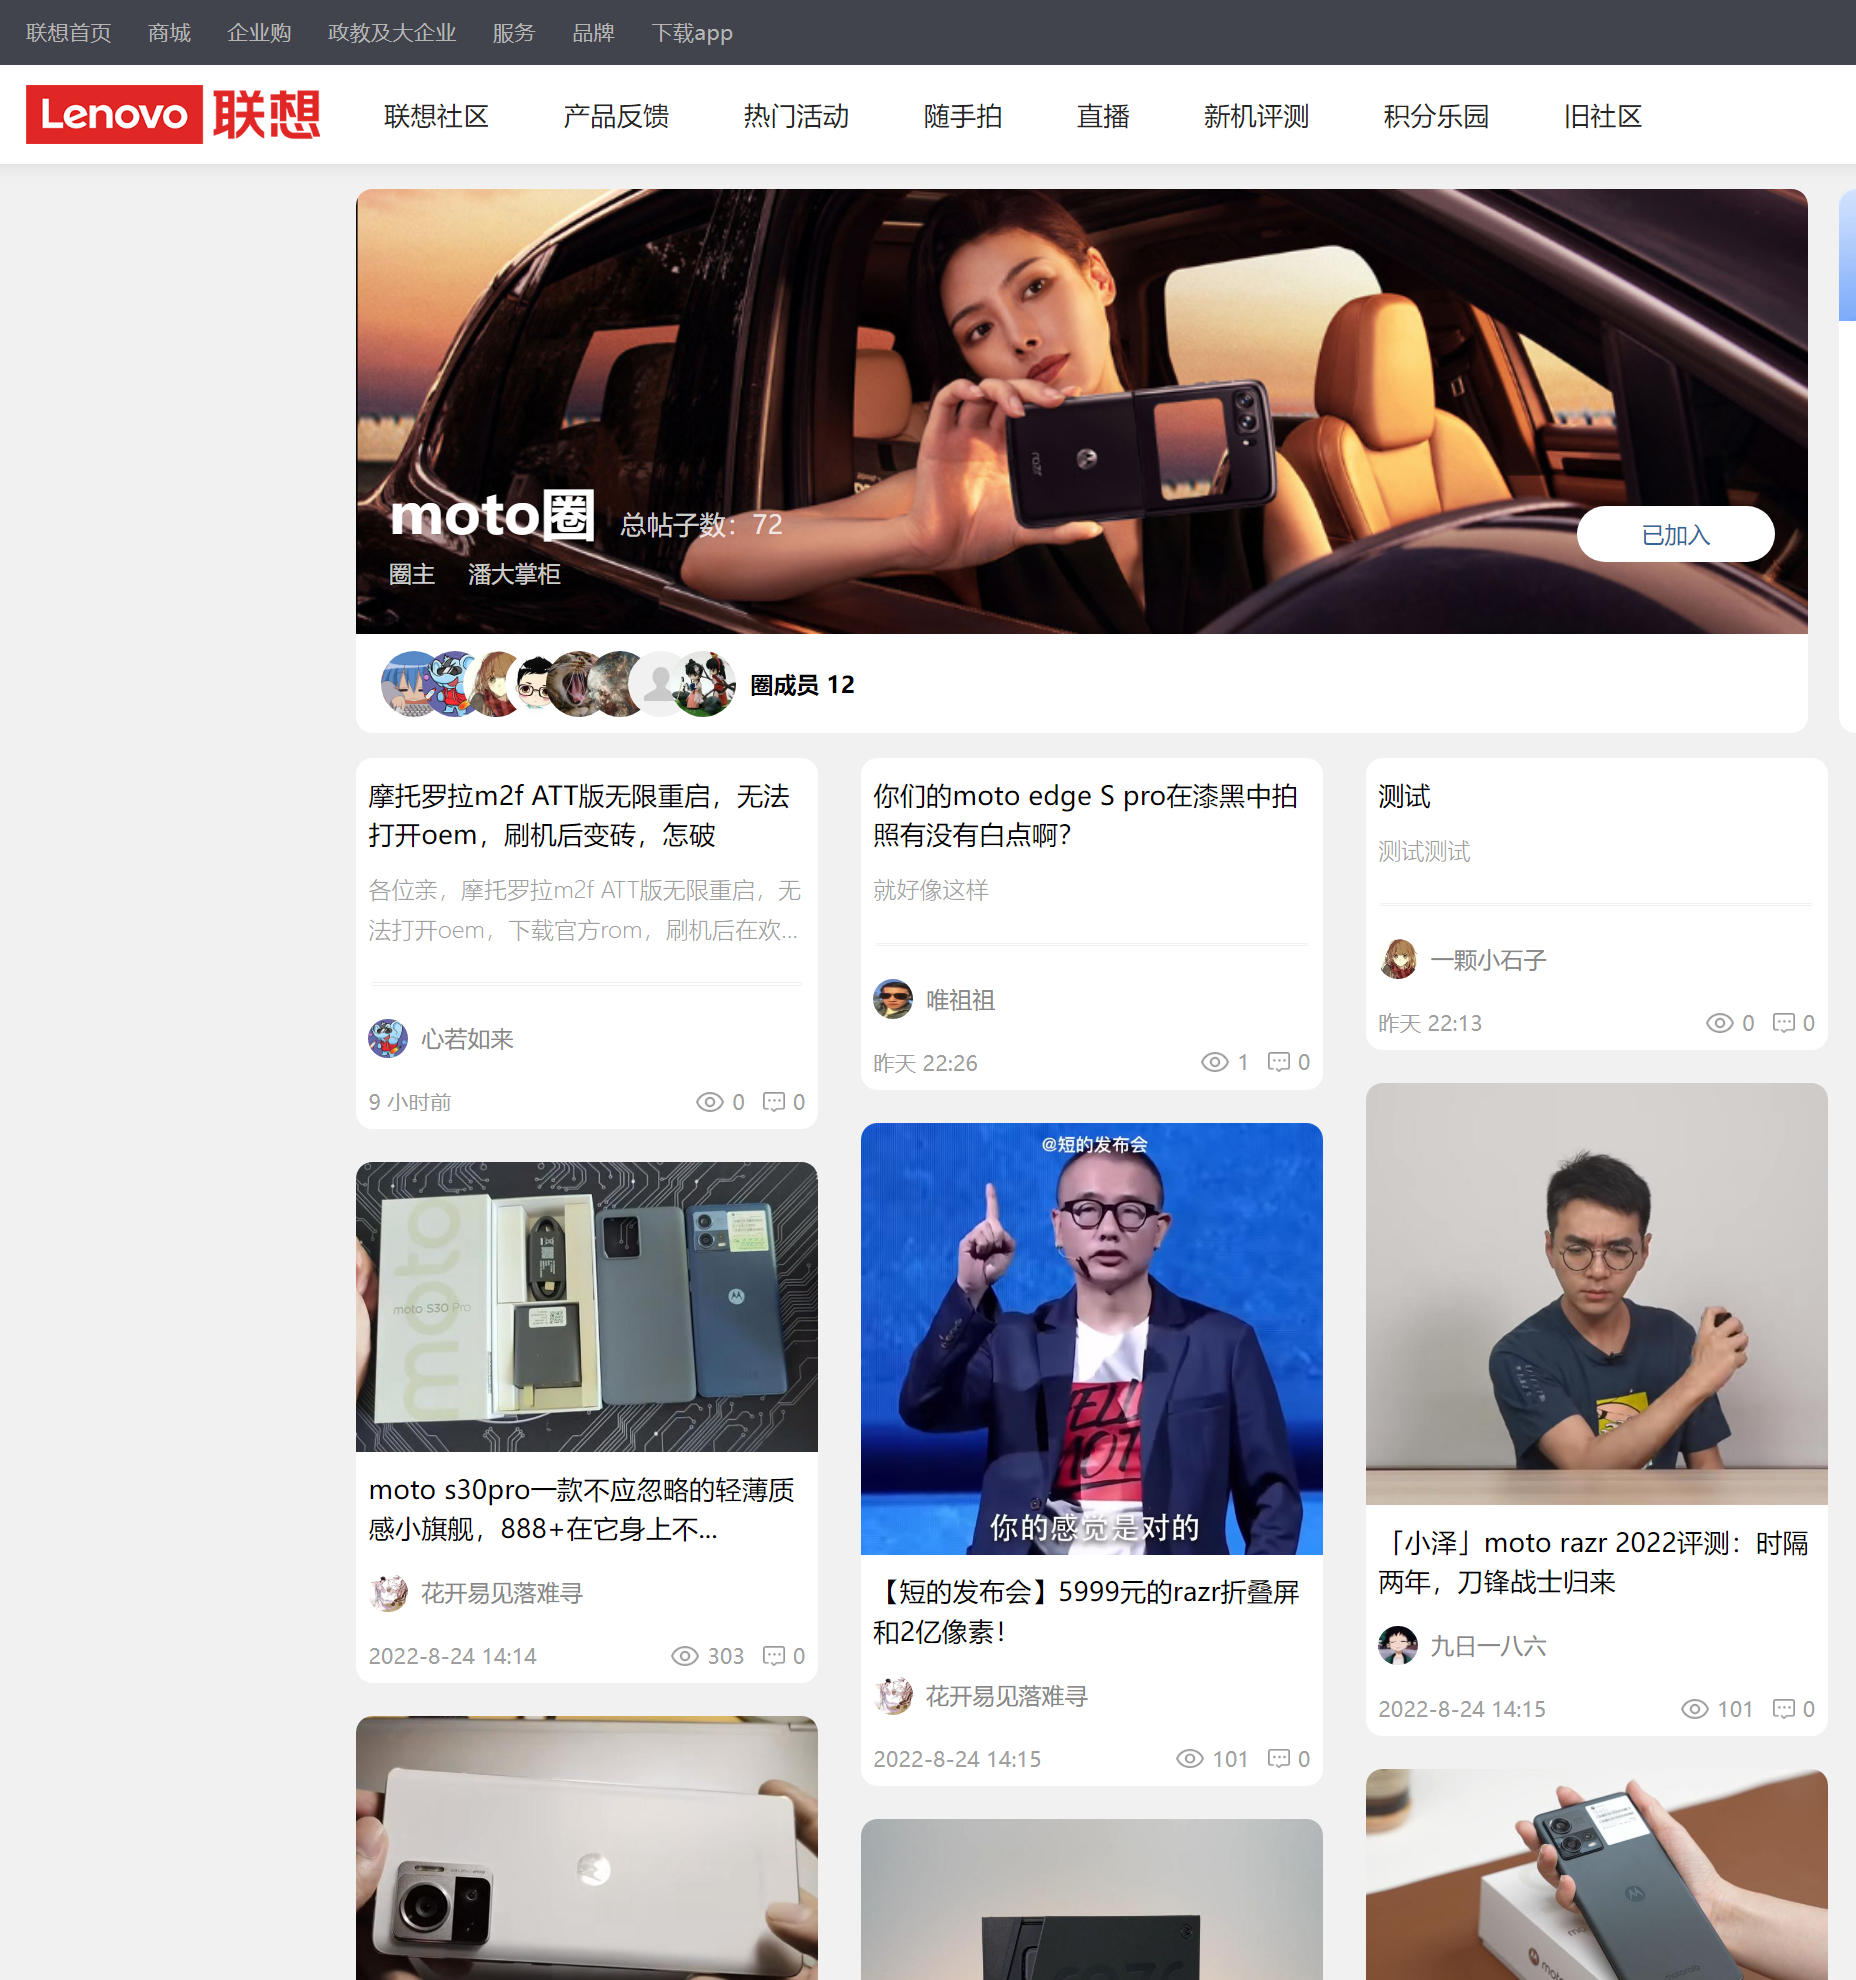Click views eye icon on 摩托罗拉m2f post
Screen dimensions: 1856x1980
(709, 1102)
